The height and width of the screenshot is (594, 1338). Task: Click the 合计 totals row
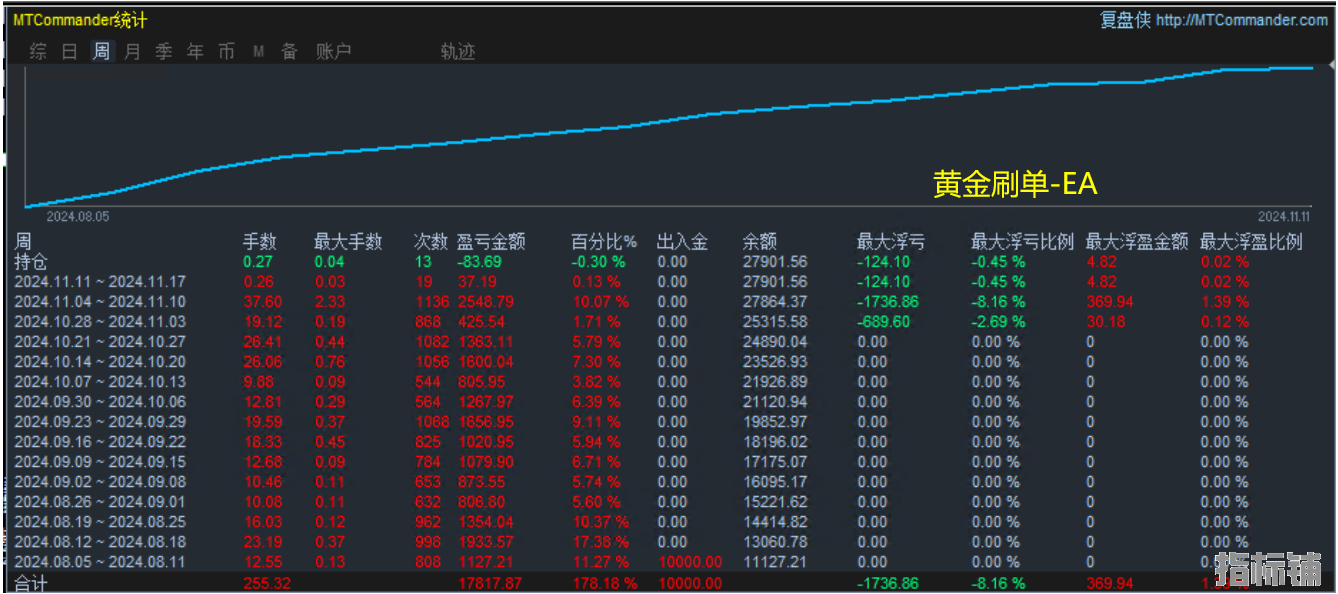30,583
